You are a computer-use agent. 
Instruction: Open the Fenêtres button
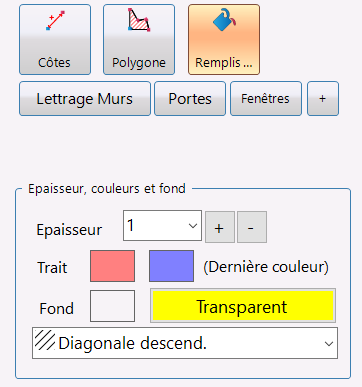coord(266,99)
